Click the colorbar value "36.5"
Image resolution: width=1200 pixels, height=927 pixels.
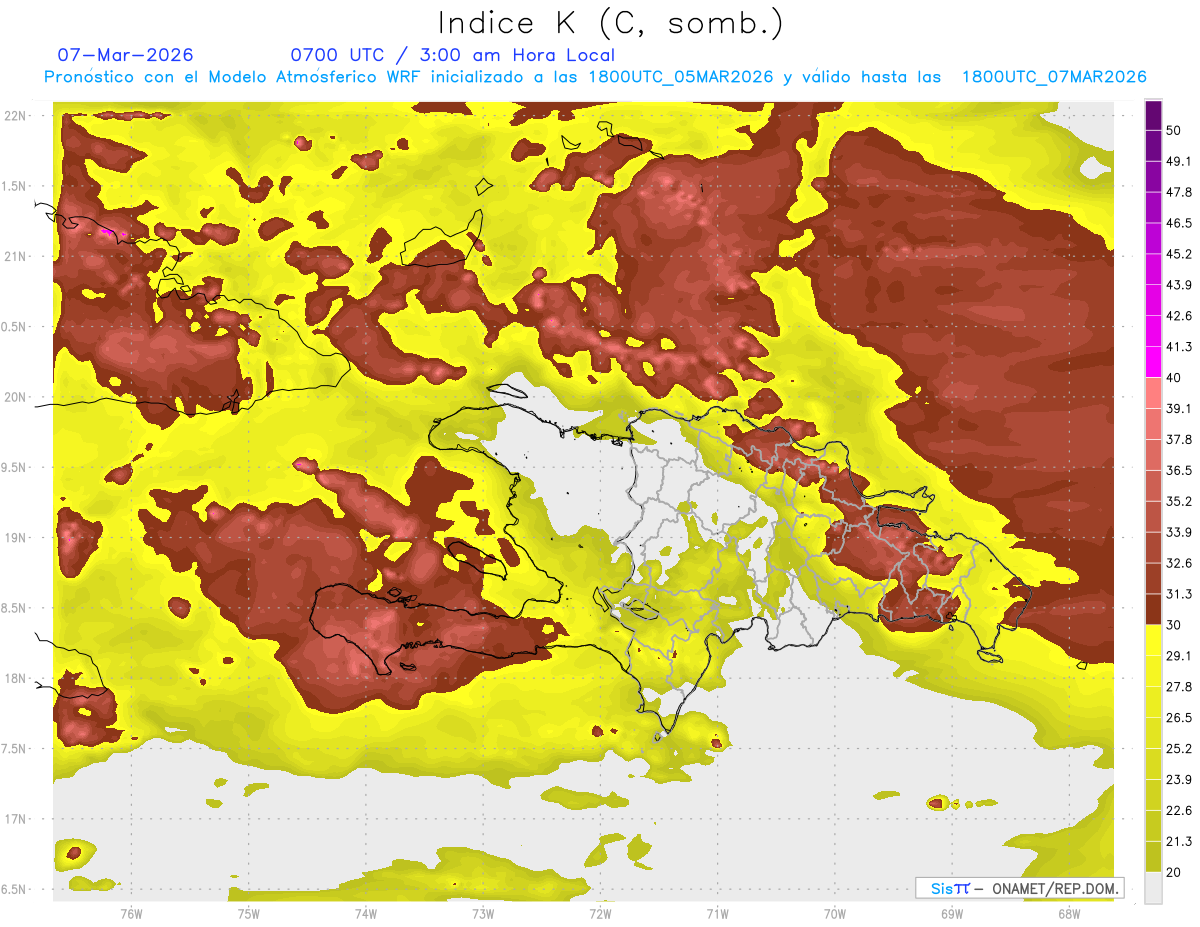click(x=1178, y=470)
